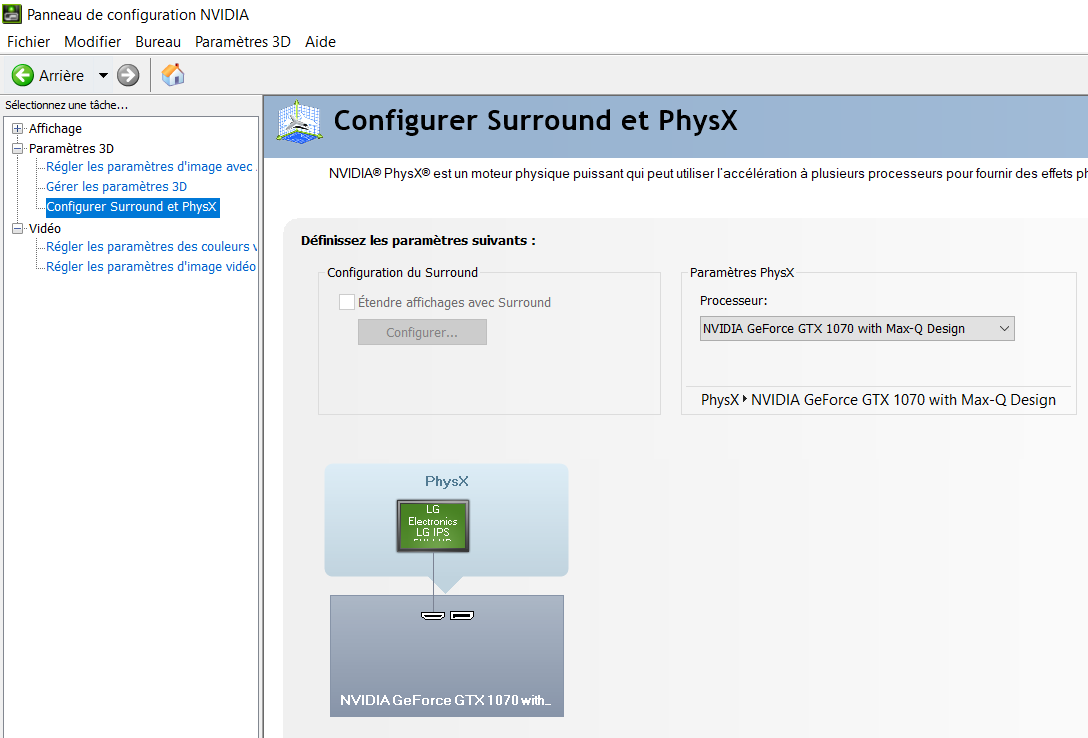
Task: Click the Configurer... button
Action: [x=422, y=332]
